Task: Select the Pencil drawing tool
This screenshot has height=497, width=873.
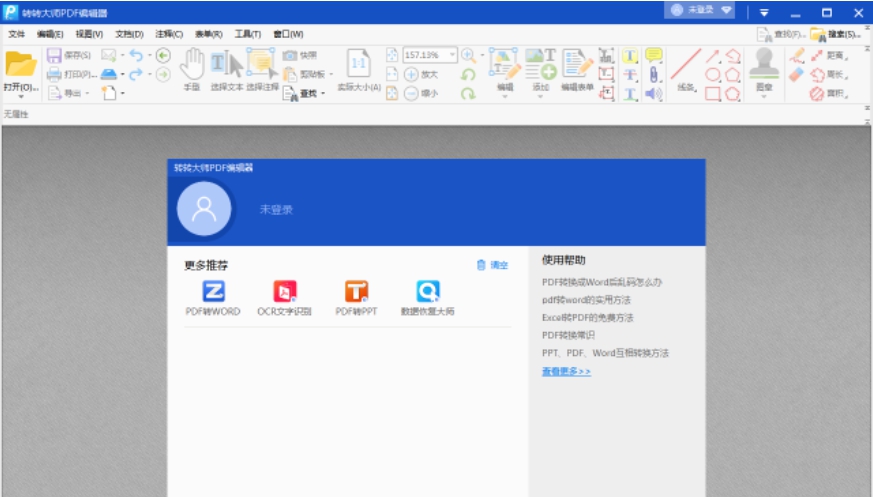Action: [797, 55]
